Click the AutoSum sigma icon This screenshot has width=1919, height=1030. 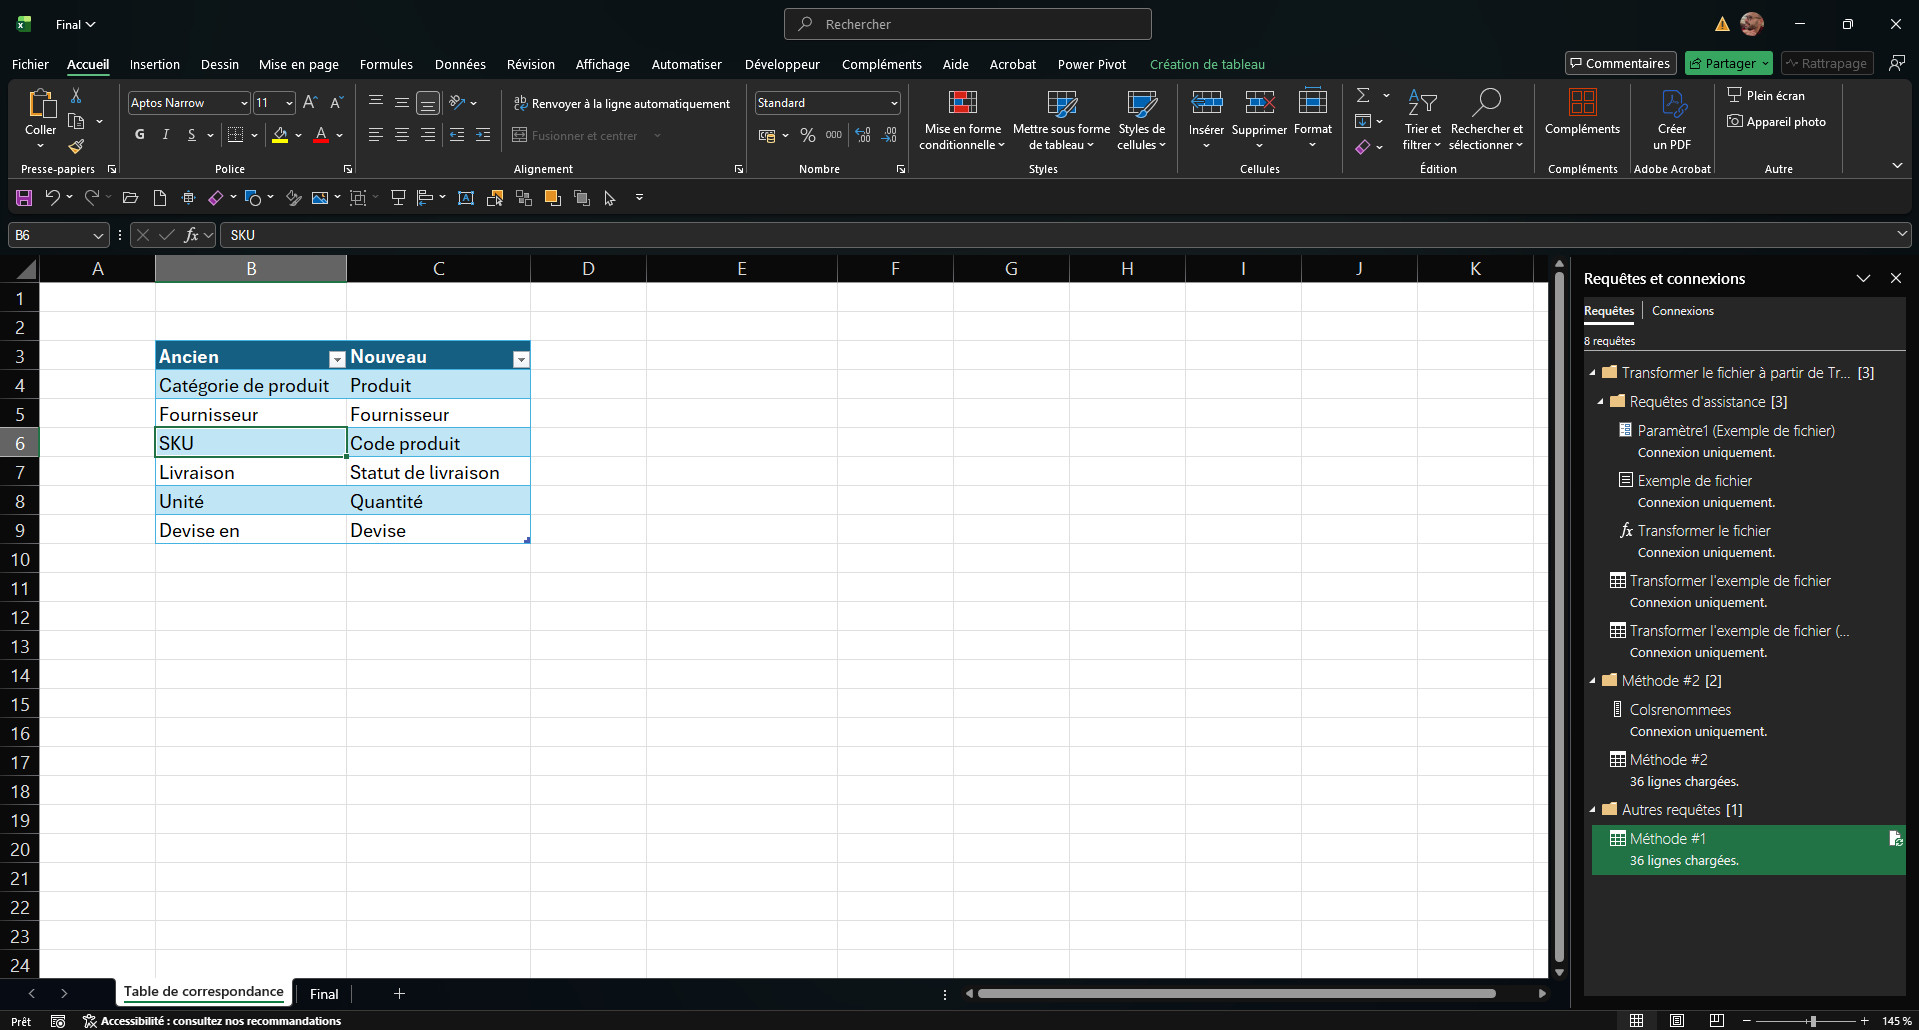(1363, 96)
